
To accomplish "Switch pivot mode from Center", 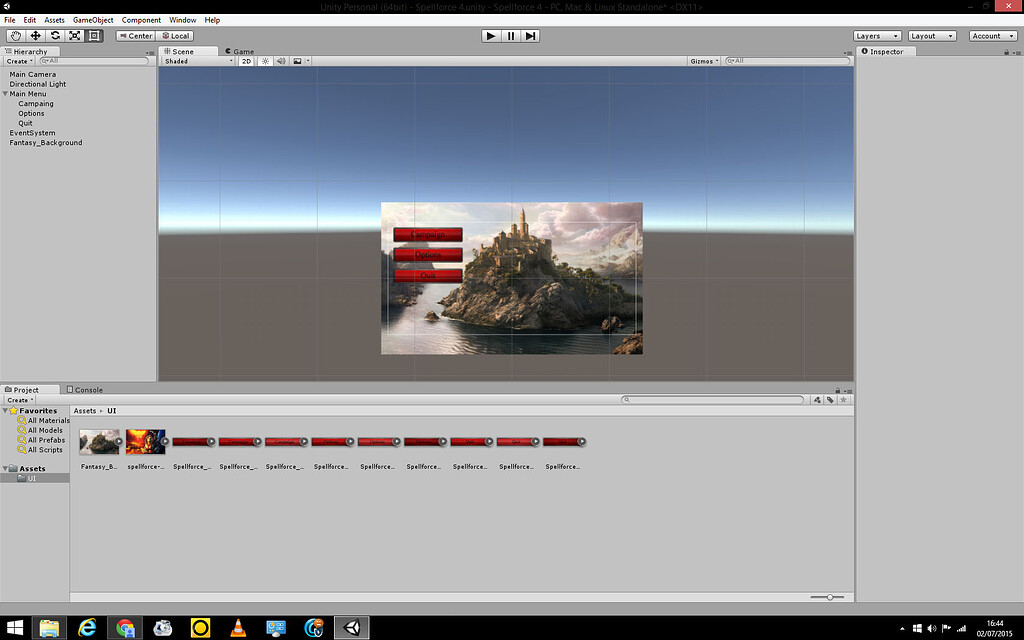I will click(135, 35).
